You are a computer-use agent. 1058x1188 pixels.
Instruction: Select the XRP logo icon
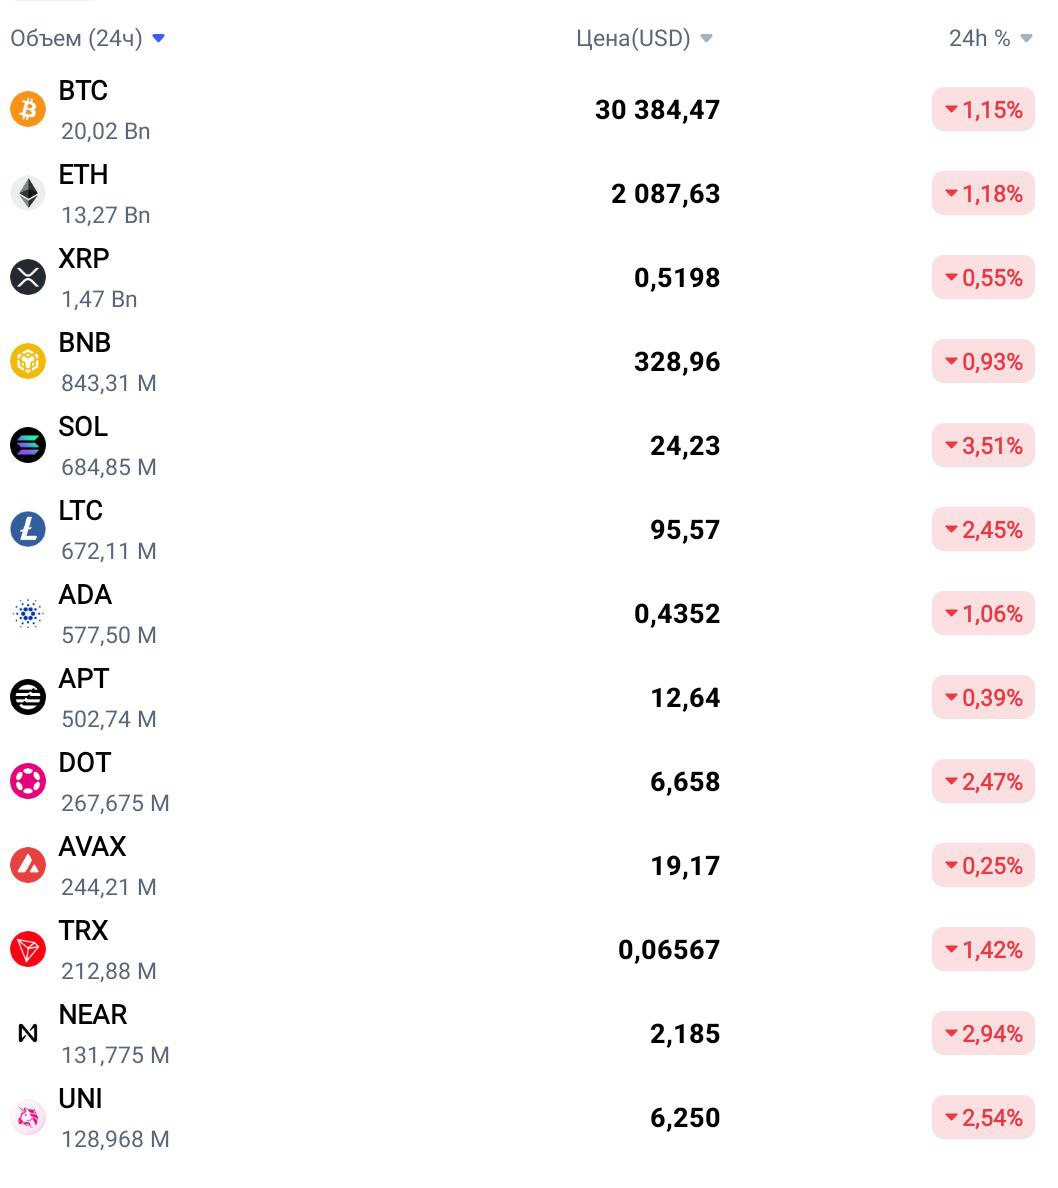pyautogui.click(x=28, y=277)
